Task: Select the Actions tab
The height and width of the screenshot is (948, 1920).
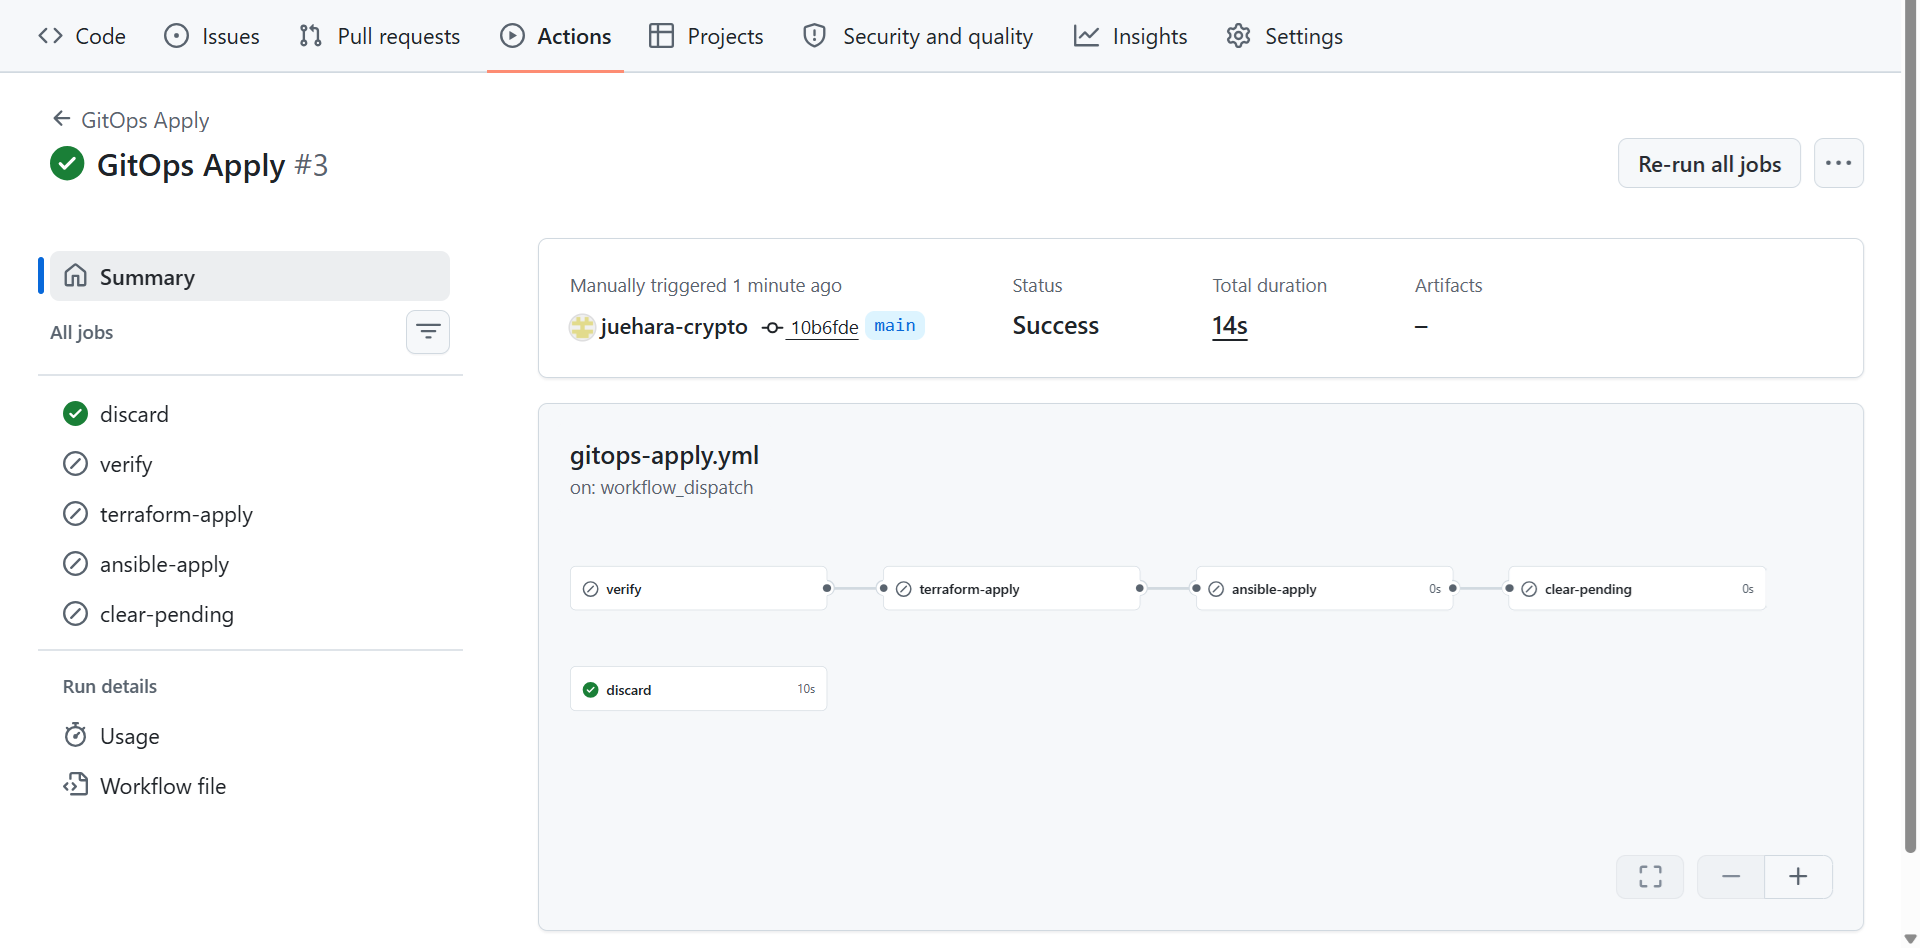Action: click(x=555, y=36)
